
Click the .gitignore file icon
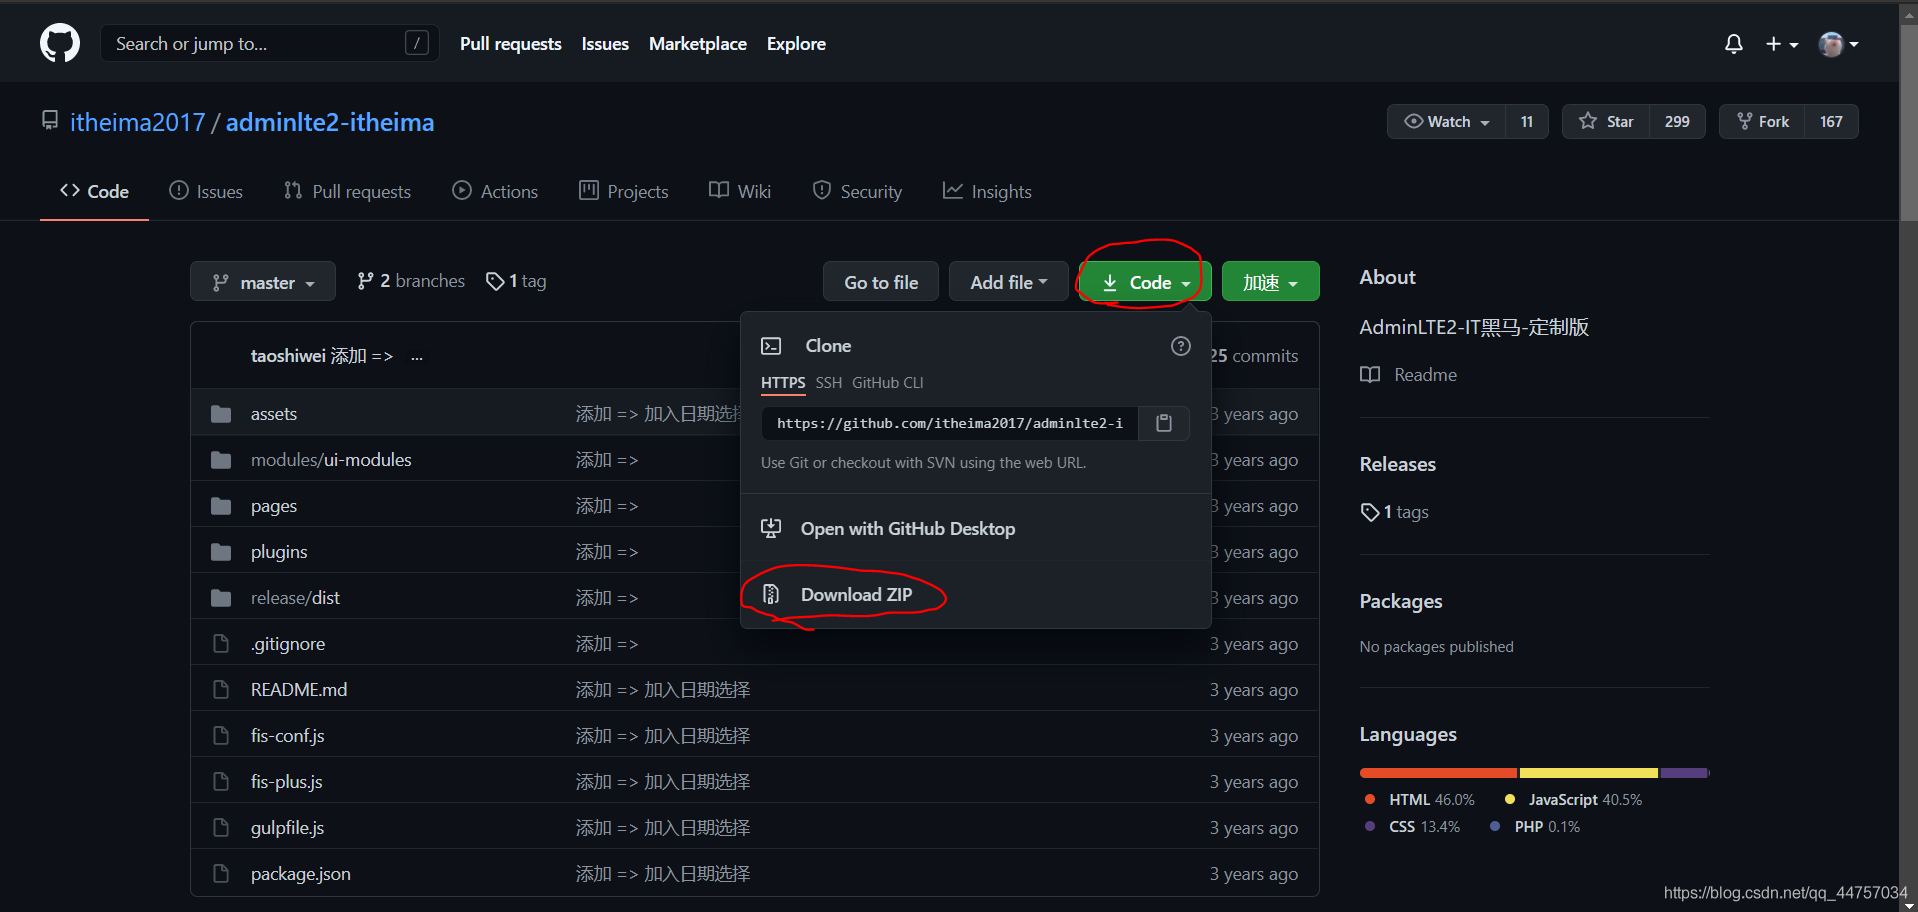(x=221, y=644)
